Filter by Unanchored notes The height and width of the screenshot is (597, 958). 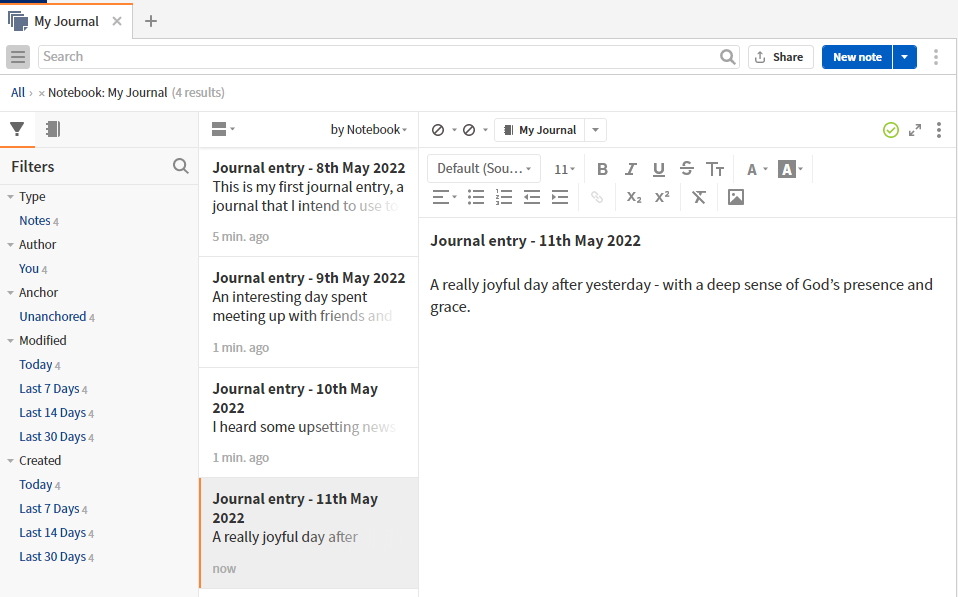coord(53,317)
